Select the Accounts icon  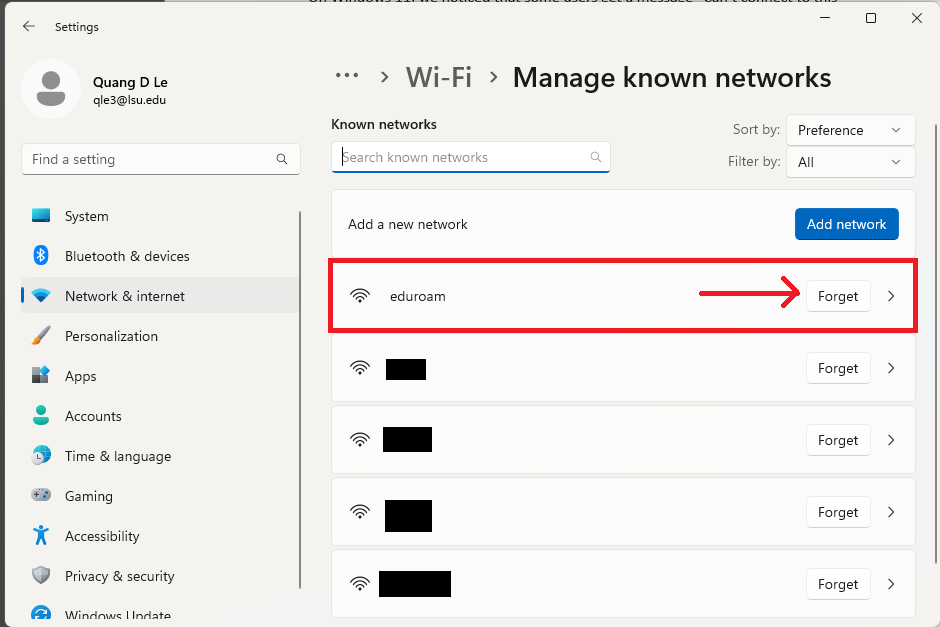click(x=40, y=416)
